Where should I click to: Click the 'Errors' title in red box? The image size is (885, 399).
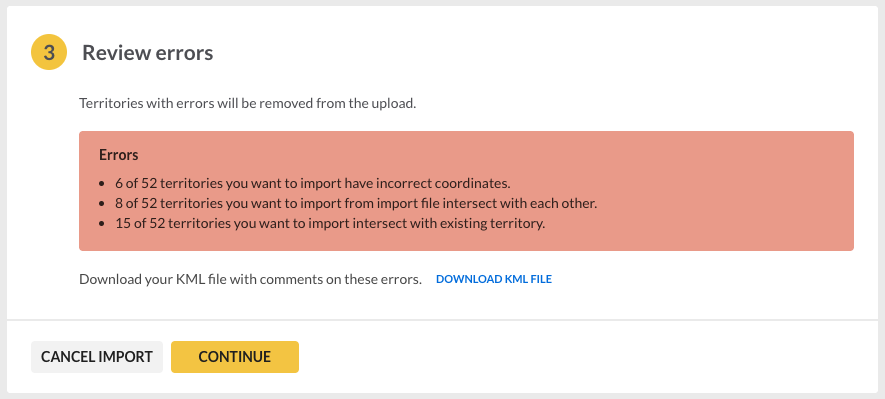[x=119, y=155]
